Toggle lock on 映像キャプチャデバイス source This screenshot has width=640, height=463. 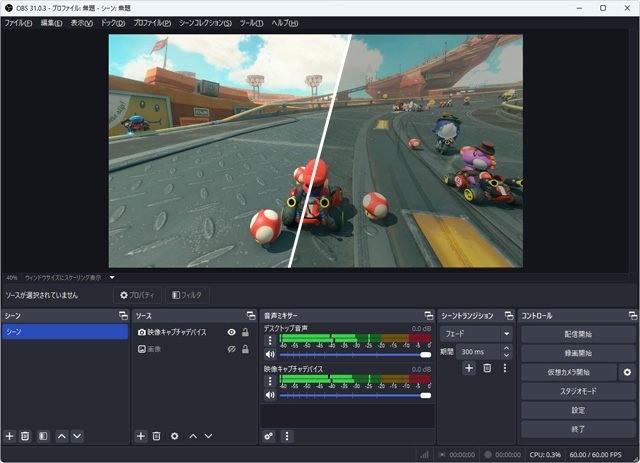pos(245,332)
